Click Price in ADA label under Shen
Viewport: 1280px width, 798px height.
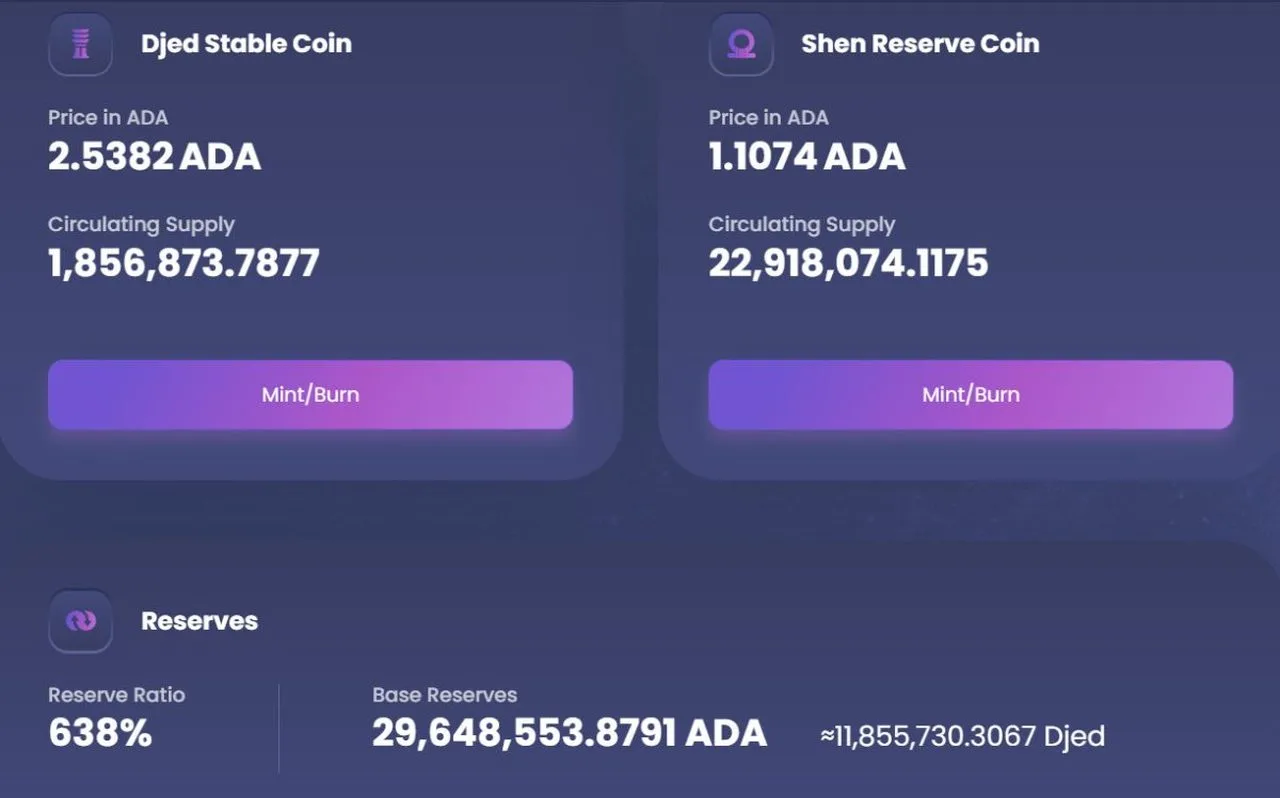(768, 118)
